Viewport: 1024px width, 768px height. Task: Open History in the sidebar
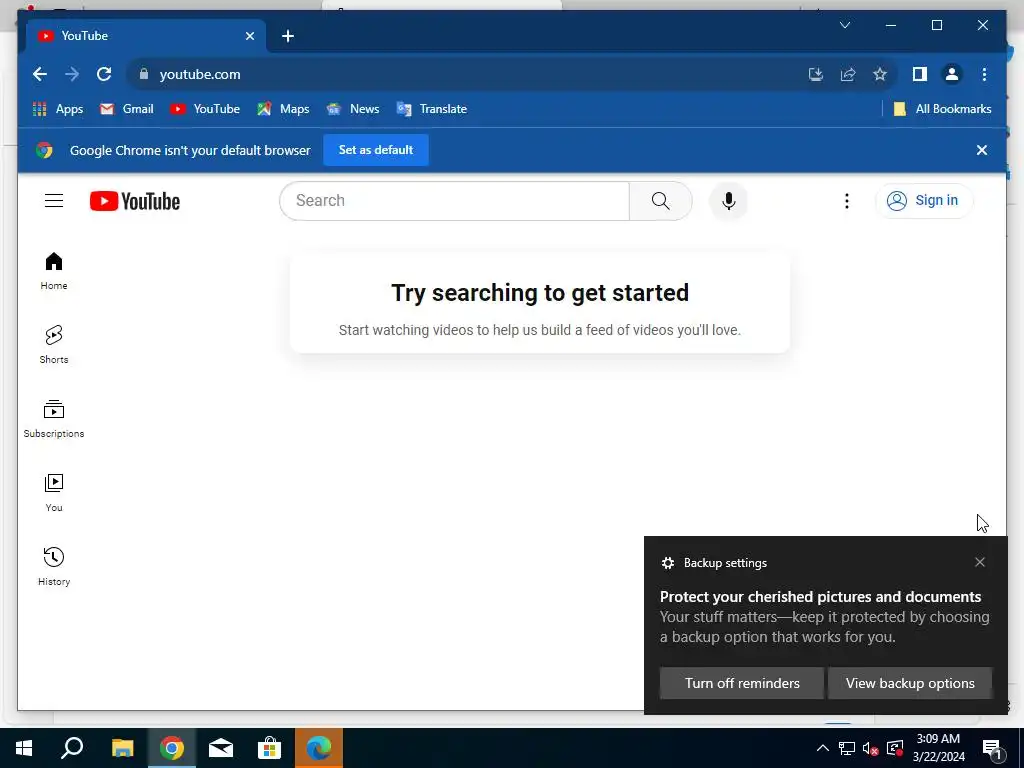(54, 566)
